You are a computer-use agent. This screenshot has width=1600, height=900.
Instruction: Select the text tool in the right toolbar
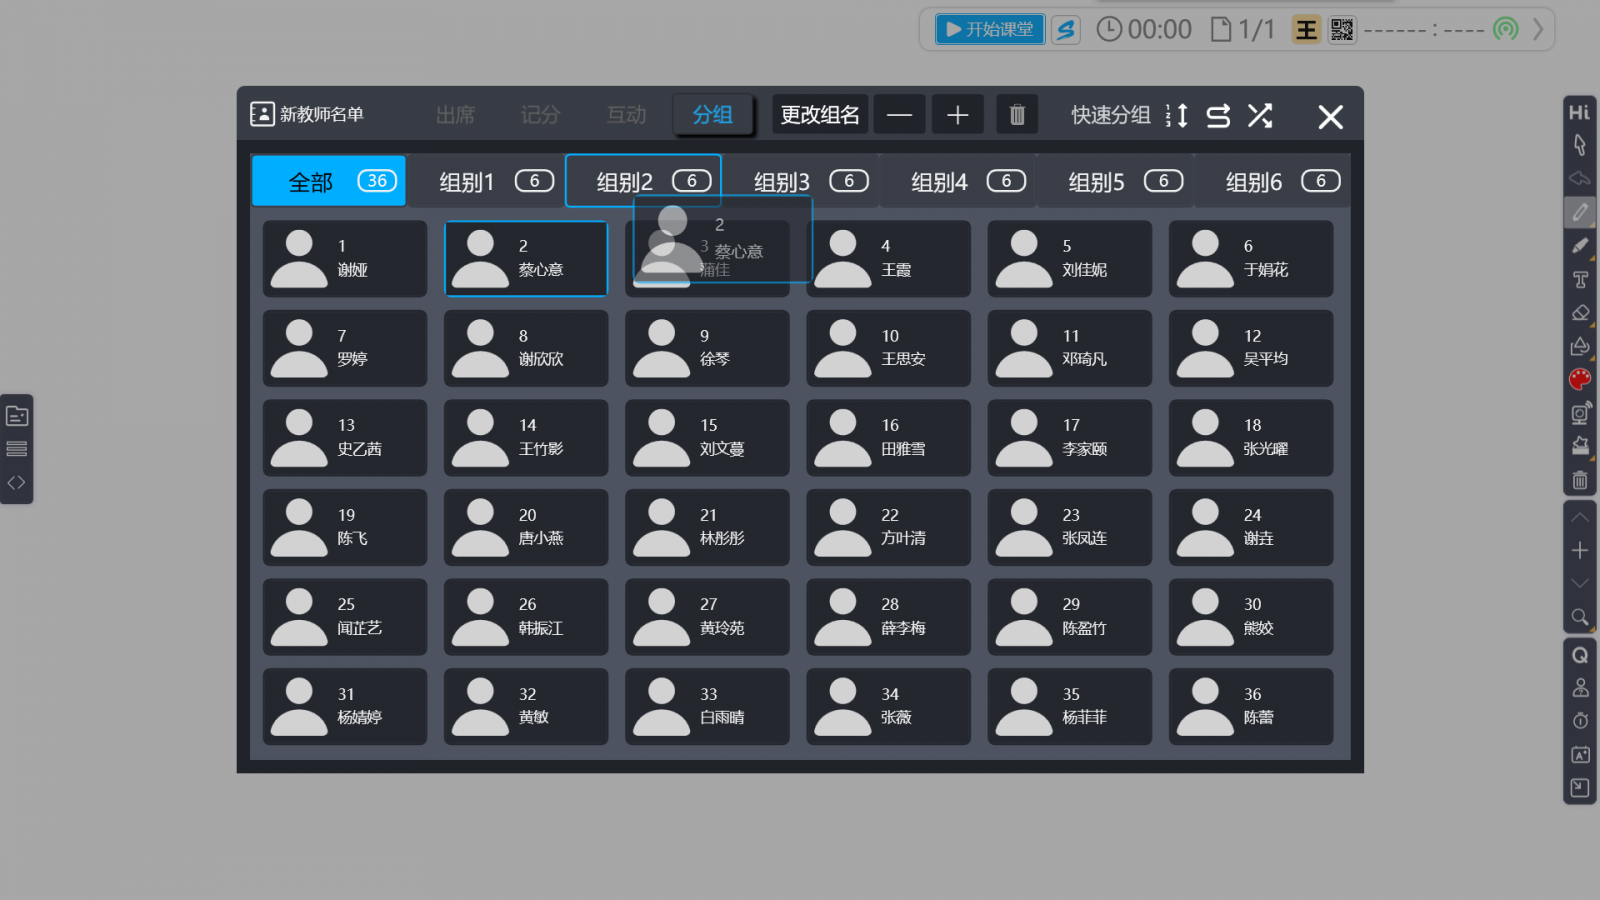pyautogui.click(x=1580, y=280)
